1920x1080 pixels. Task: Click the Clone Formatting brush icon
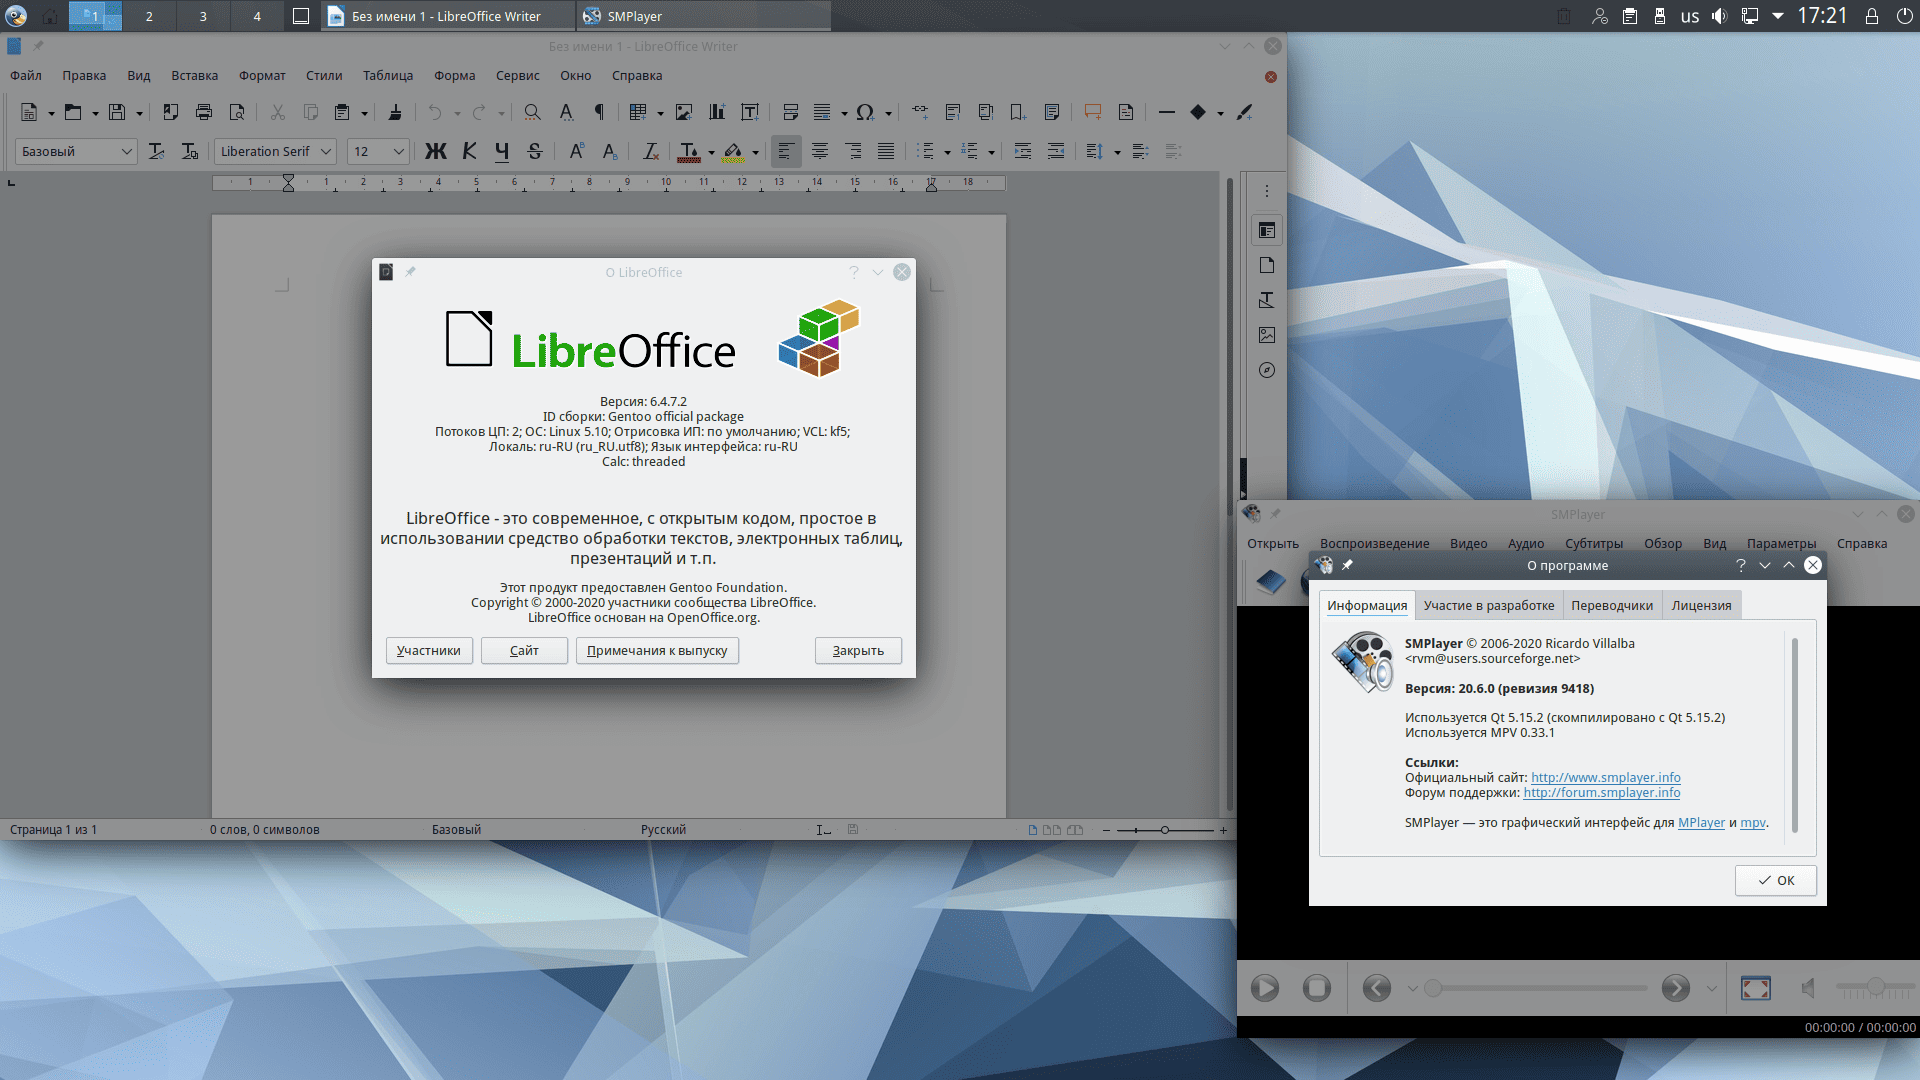click(x=395, y=113)
